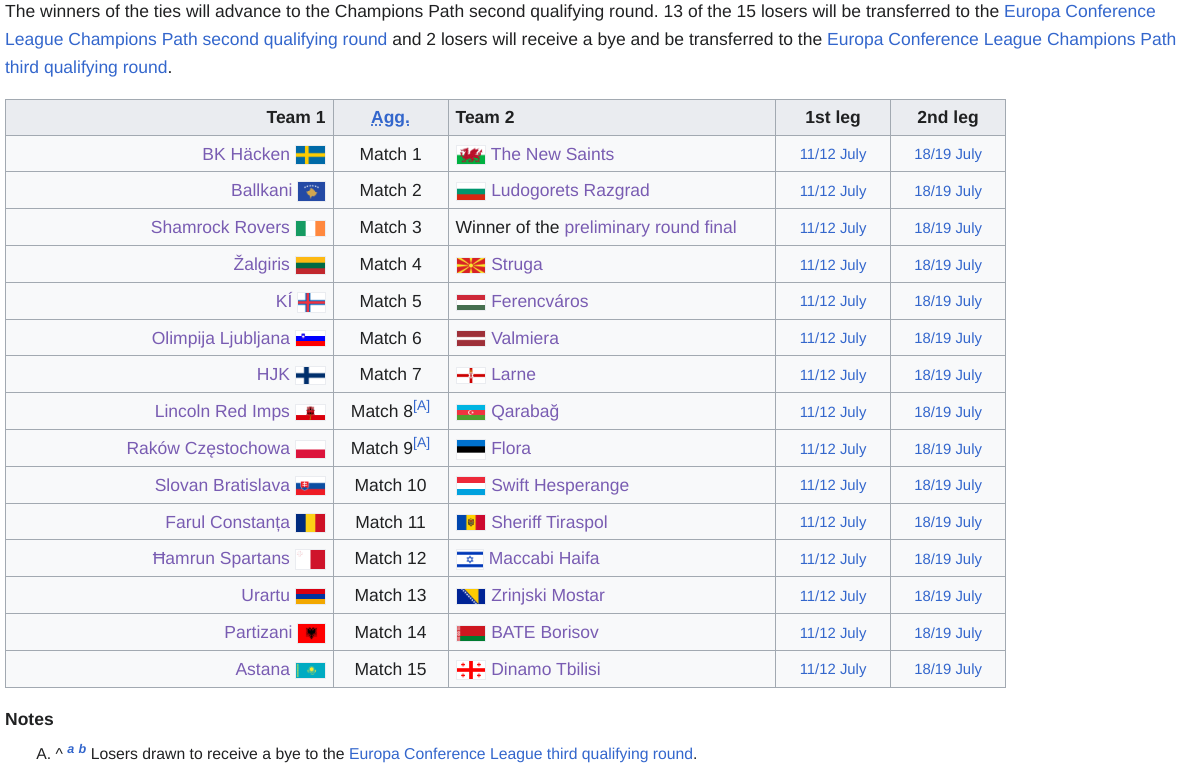The image size is (1180, 774).
Task: Click footnote A next to Match 8
Action: [x=421, y=406]
